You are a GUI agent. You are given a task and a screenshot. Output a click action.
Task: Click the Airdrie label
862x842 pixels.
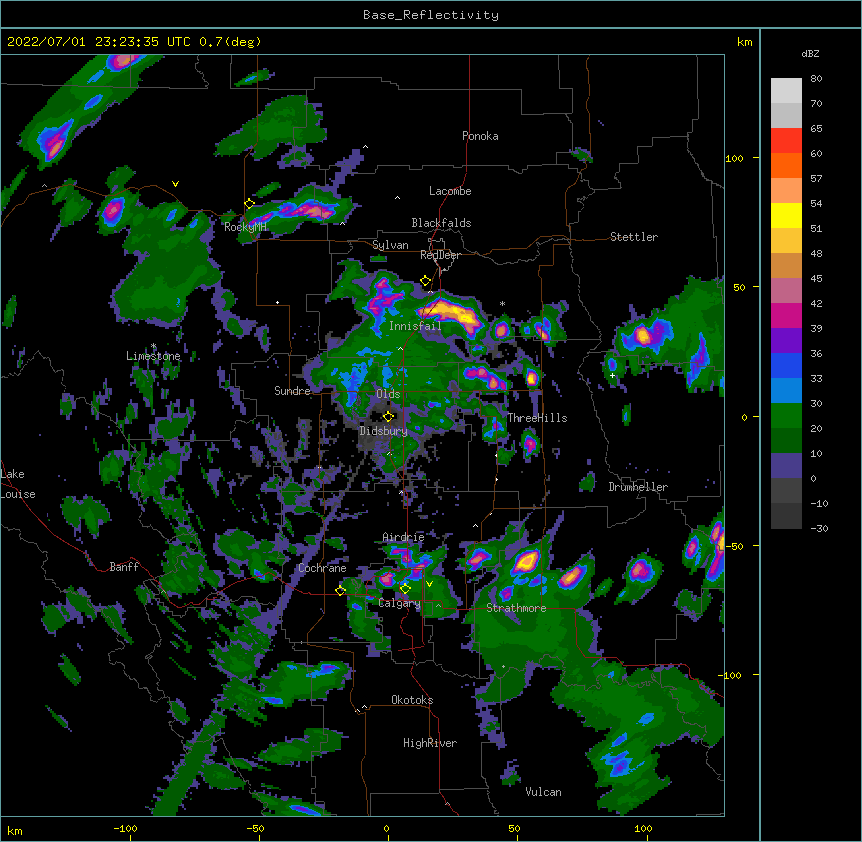(403, 536)
